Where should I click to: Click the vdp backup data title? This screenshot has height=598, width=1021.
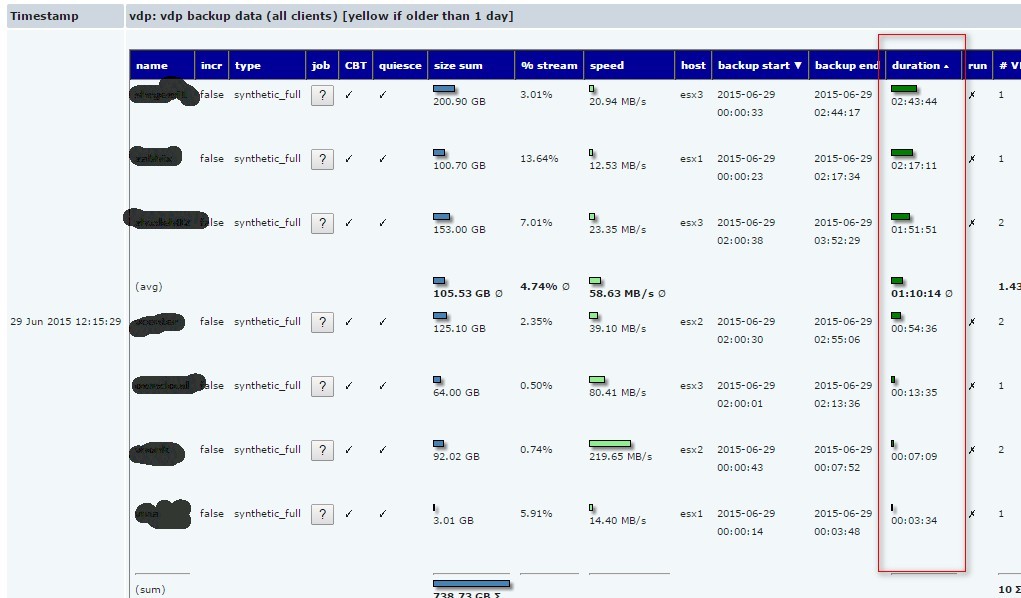(x=321, y=16)
